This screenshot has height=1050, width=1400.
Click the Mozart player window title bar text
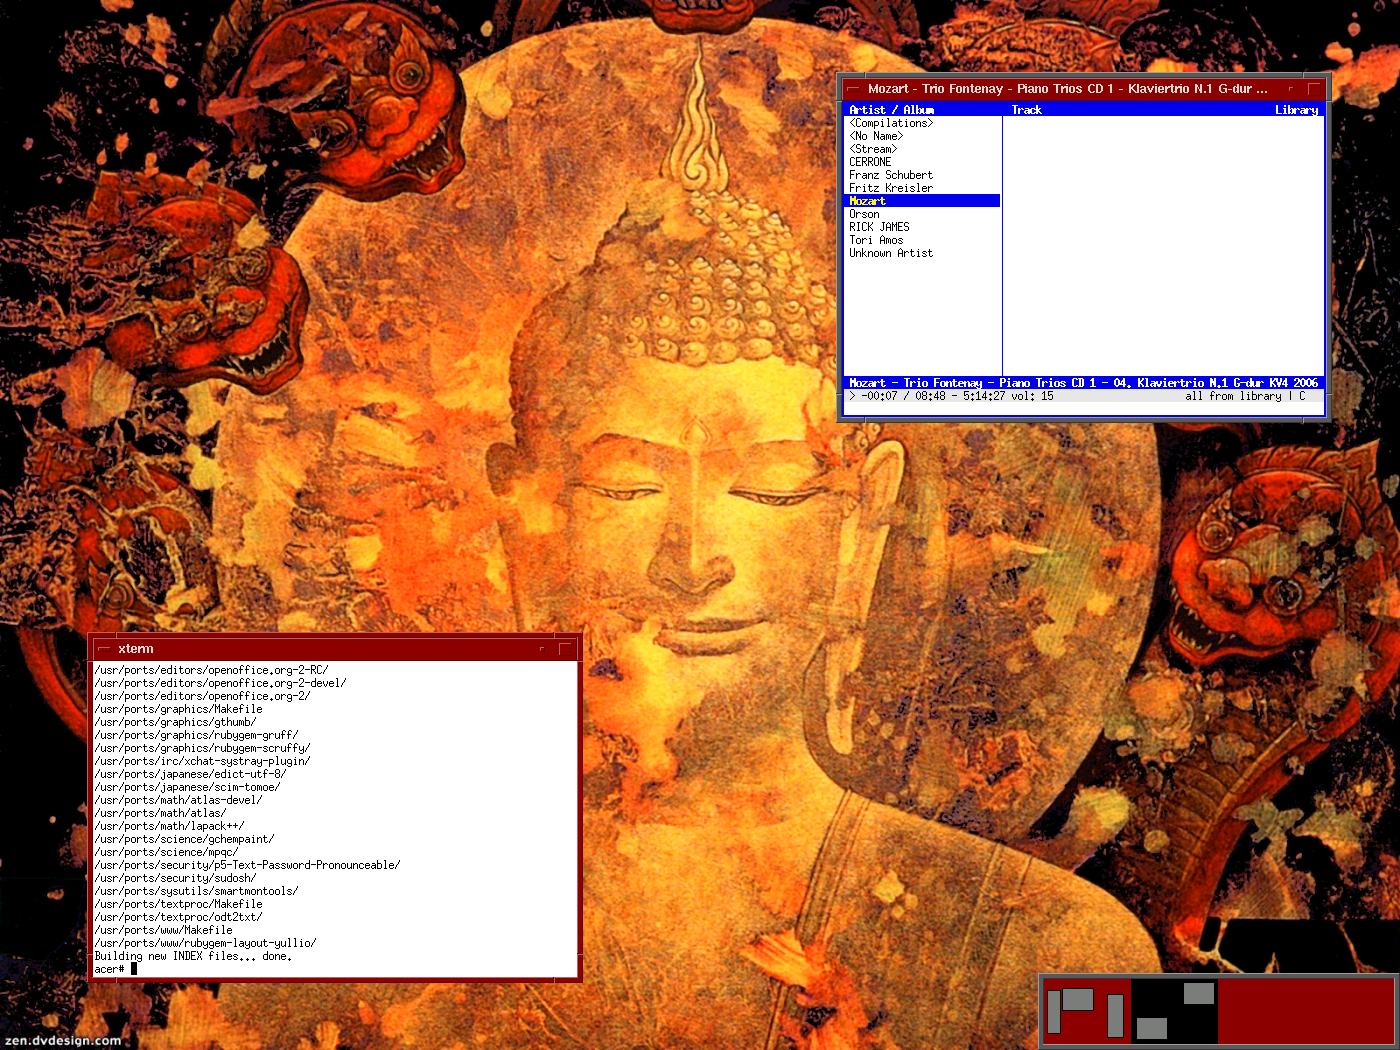pos(1067,89)
